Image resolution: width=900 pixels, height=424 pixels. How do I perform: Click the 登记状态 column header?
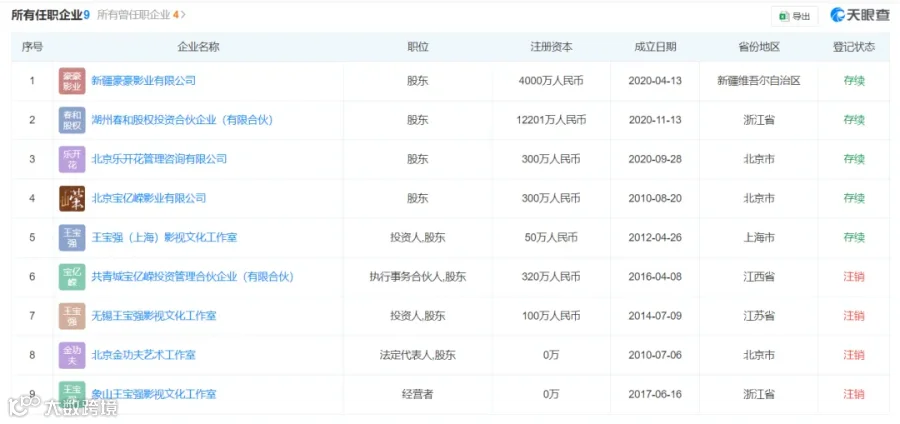pyautogui.click(x=854, y=47)
